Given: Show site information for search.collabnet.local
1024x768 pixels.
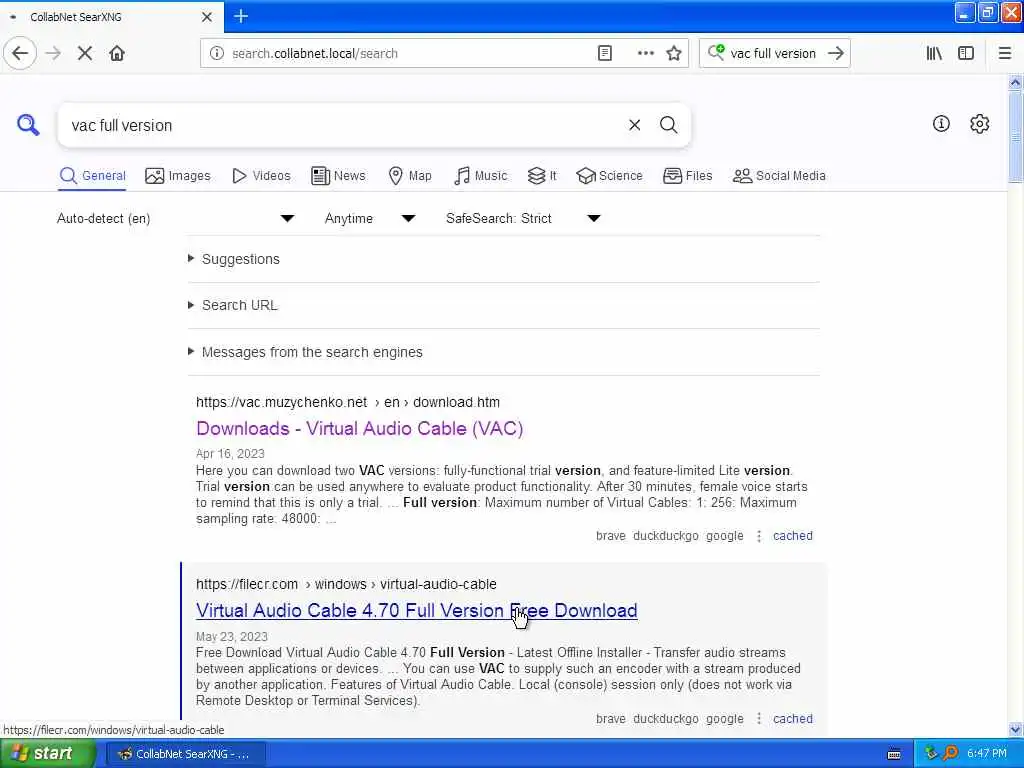Looking at the screenshot, I should 216,54.
